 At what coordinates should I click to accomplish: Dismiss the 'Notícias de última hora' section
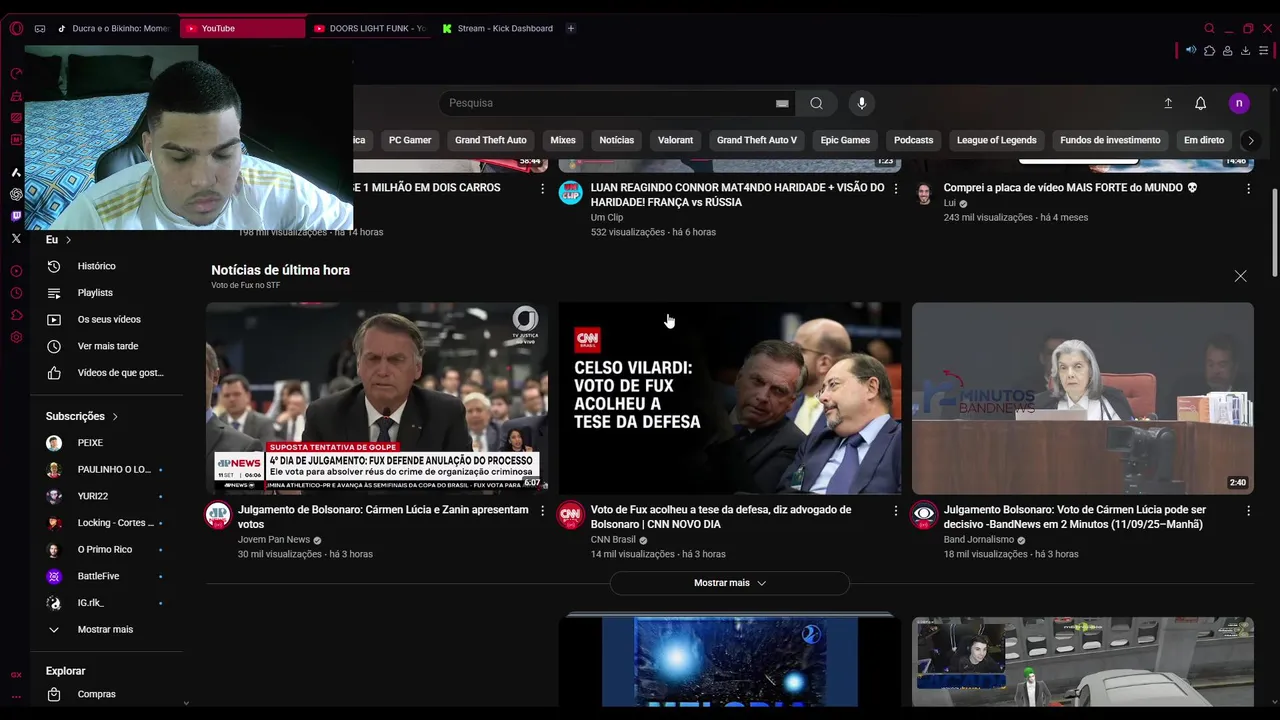[x=1240, y=276]
